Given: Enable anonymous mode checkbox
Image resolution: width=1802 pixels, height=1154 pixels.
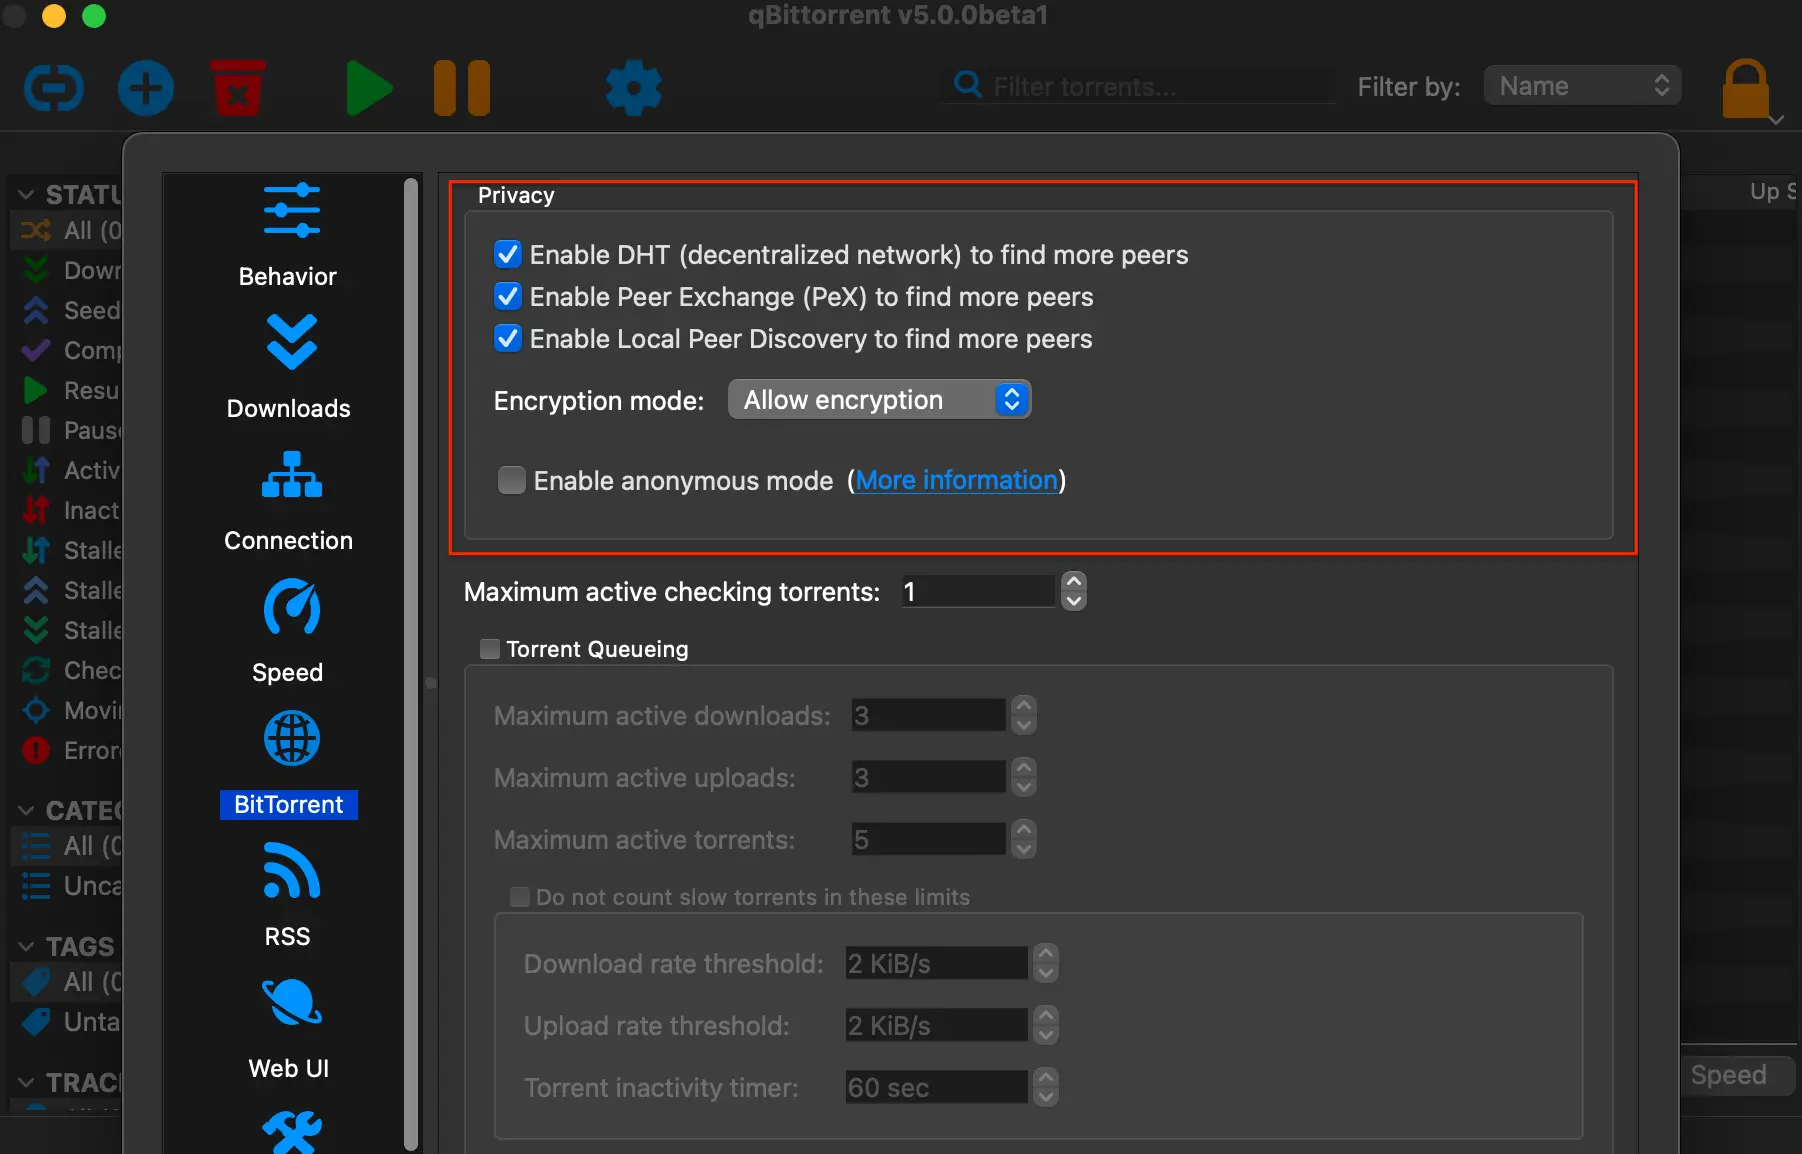Looking at the screenshot, I should [x=512, y=480].
